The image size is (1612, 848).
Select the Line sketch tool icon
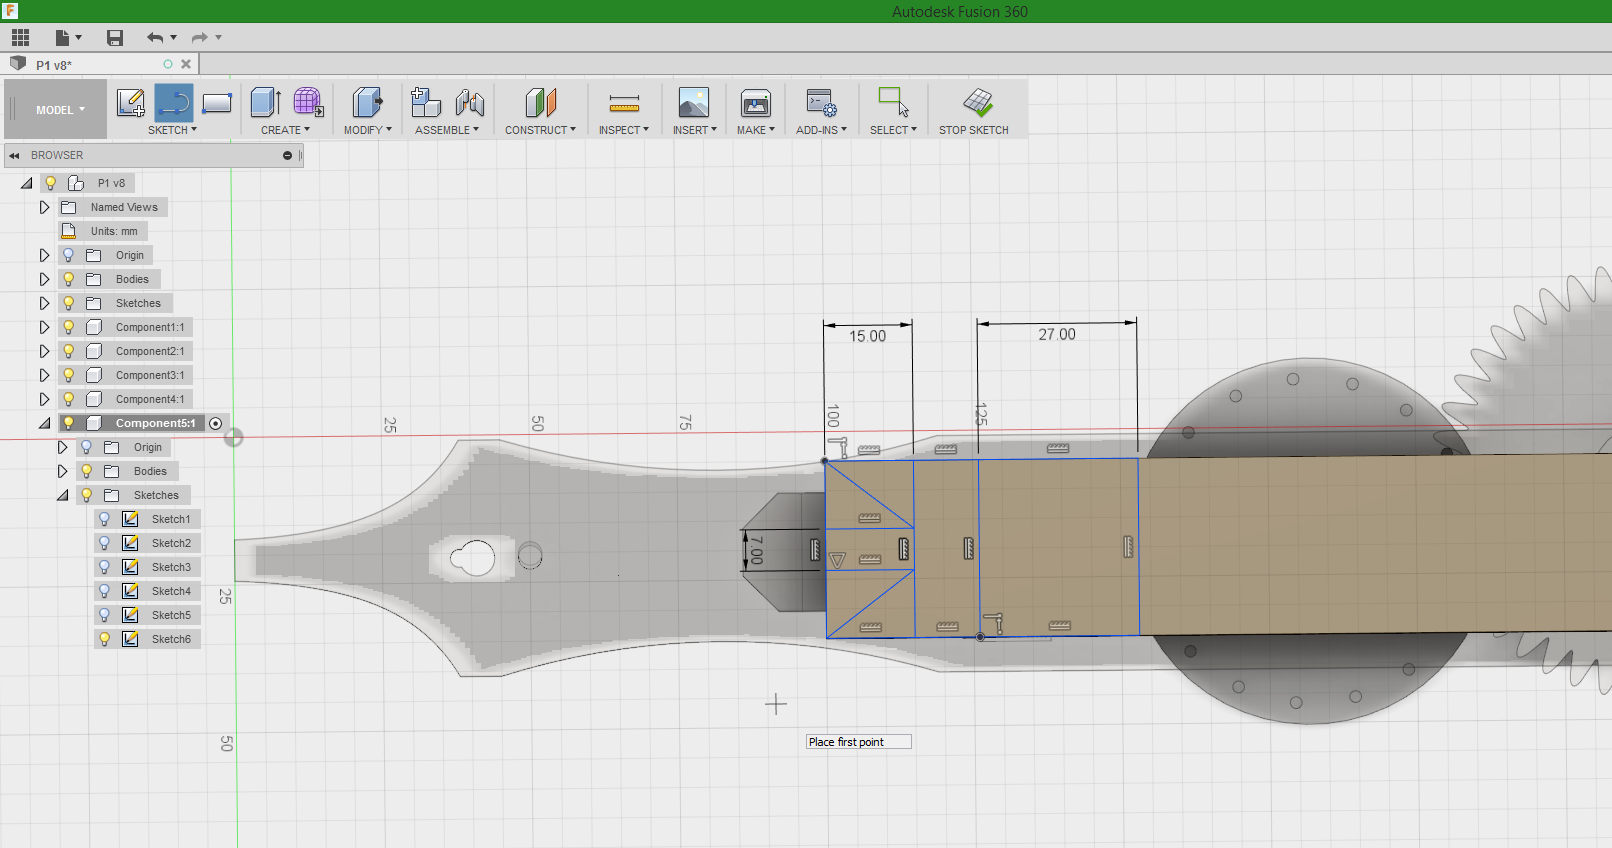click(174, 102)
